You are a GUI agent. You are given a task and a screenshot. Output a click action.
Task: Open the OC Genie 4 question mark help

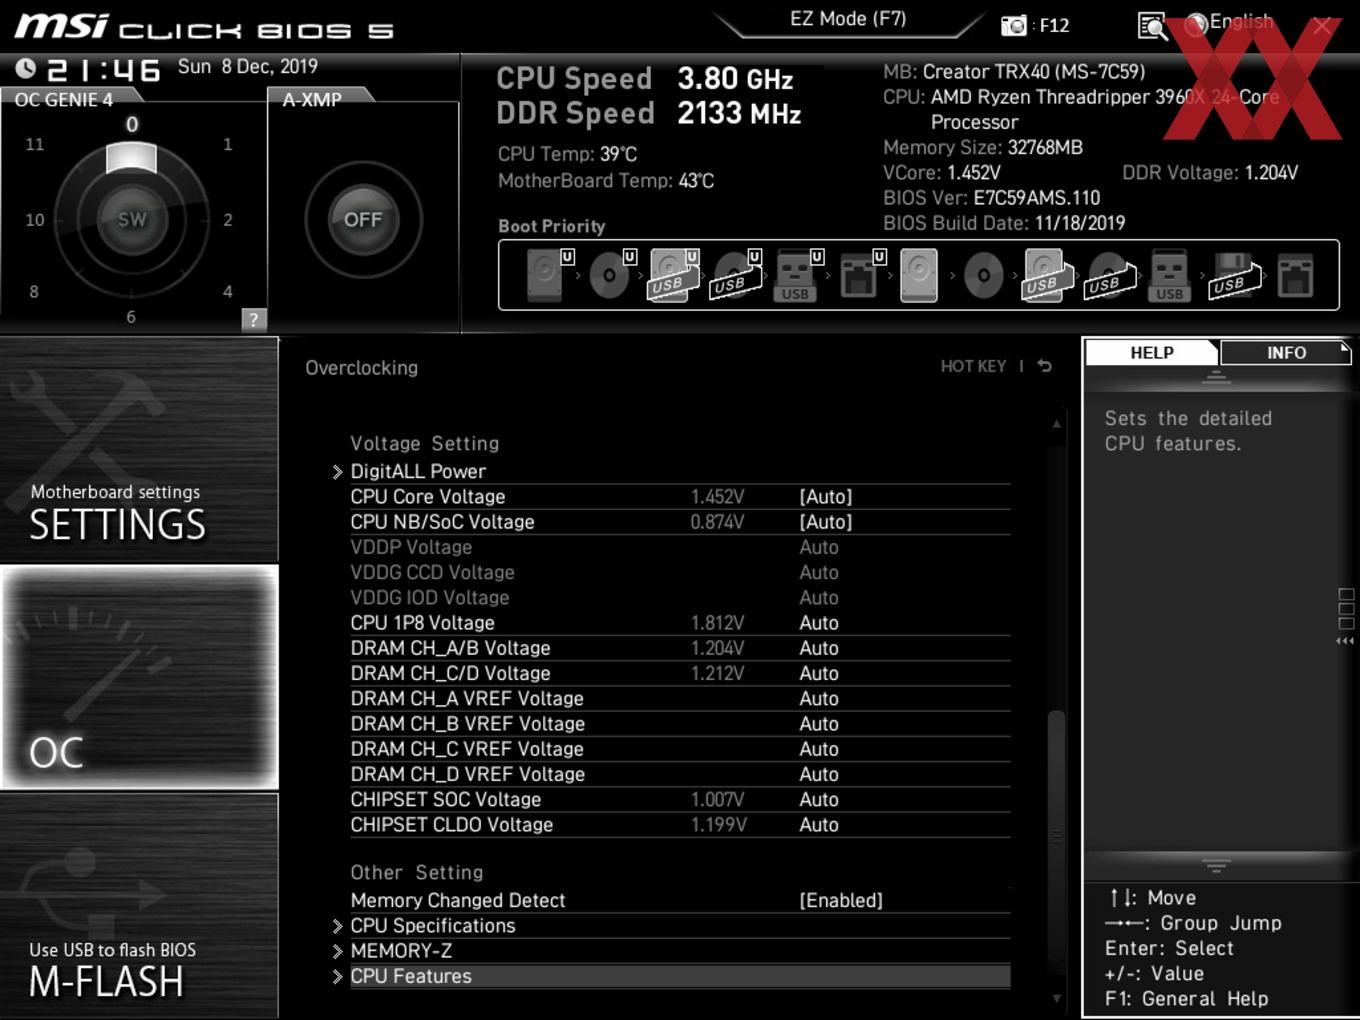point(254,320)
